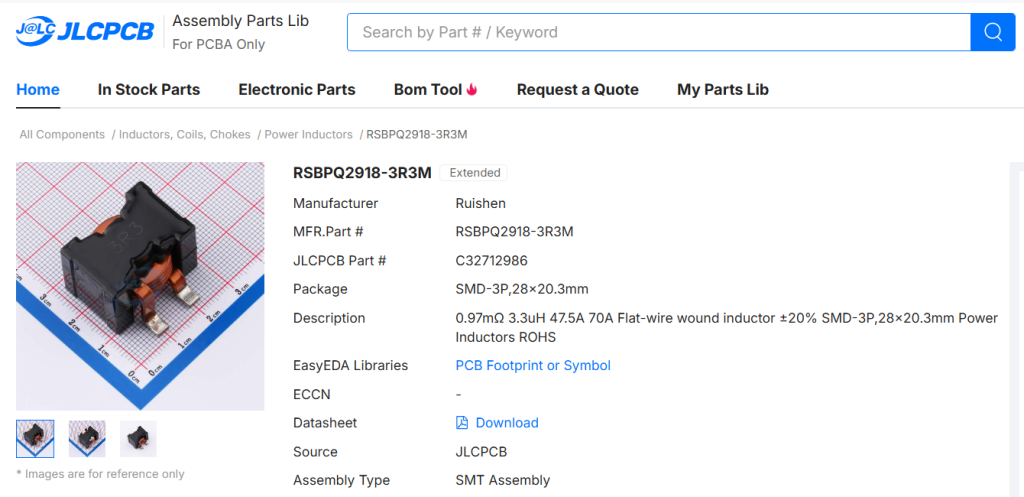Click the Bom Tool flame icon
This screenshot has height=497, width=1024.
[x=472, y=90]
